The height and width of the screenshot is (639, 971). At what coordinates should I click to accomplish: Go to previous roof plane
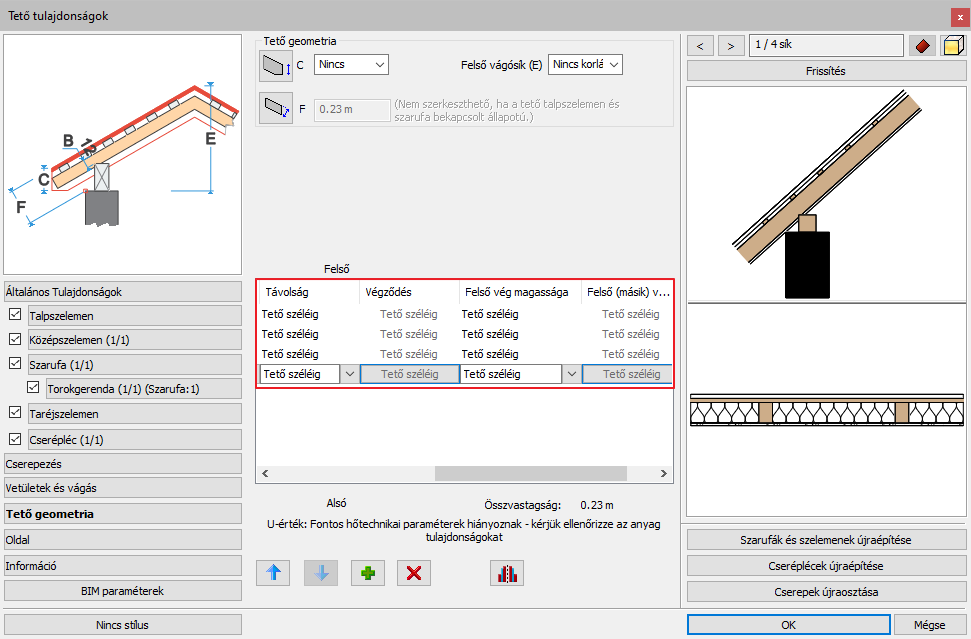pos(700,46)
